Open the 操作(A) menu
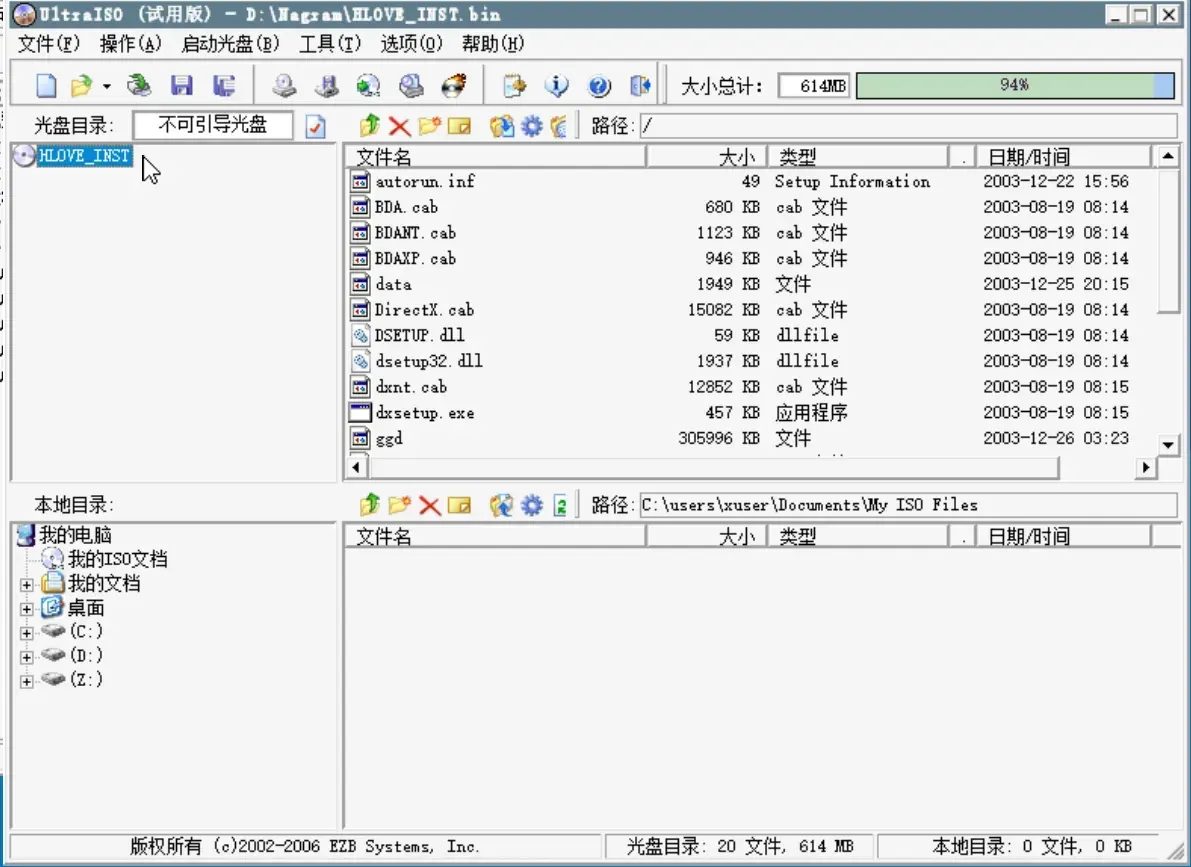1191x867 pixels. coord(131,43)
